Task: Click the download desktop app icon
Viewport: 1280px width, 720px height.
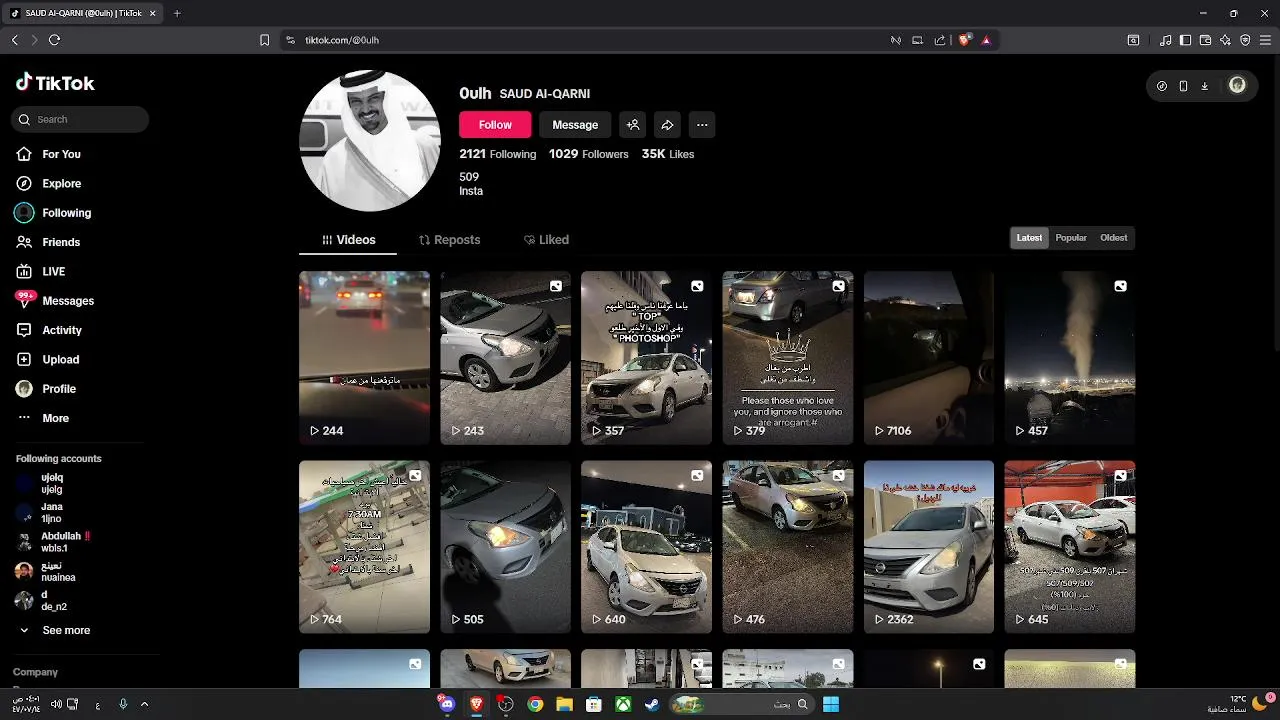Action: pyautogui.click(x=1204, y=86)
